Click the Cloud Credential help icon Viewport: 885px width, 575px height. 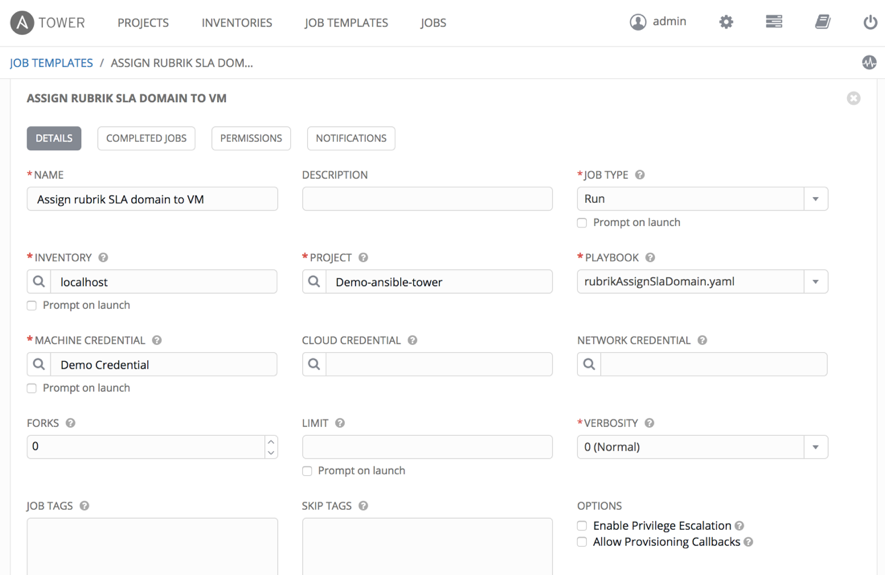click(413, 340)
